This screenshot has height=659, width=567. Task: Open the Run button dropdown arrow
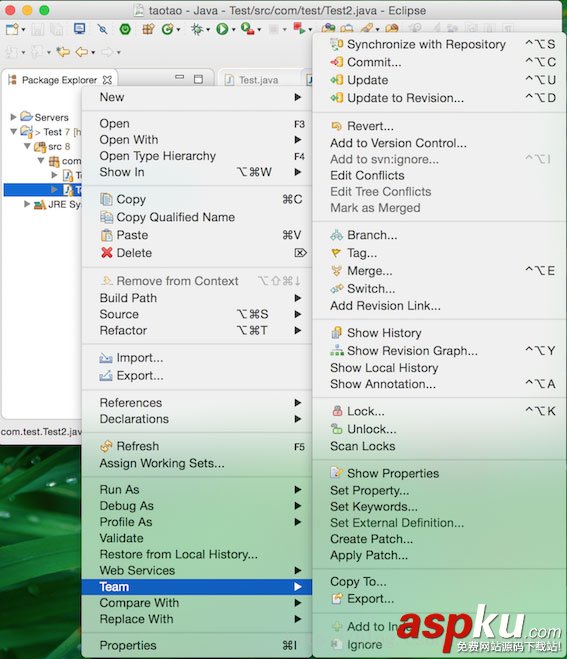click(x=233, y=29)
